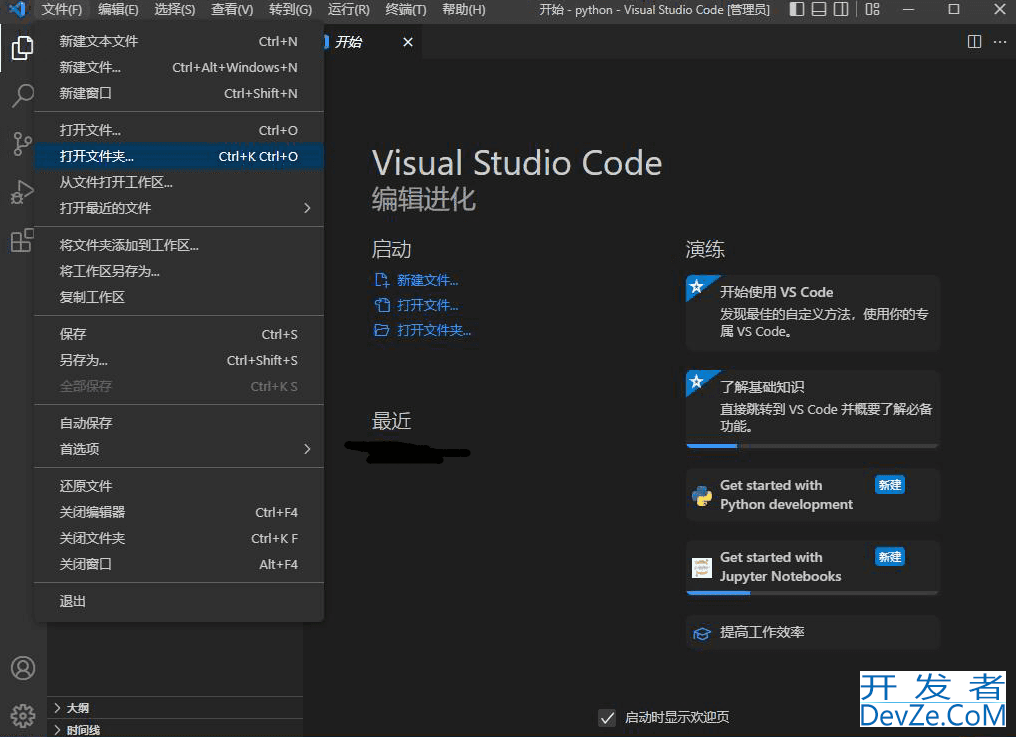Open the 选择(S) menu
Image resolution: width=1016 pixels, height=737 pixels.
tap(175, 10)
